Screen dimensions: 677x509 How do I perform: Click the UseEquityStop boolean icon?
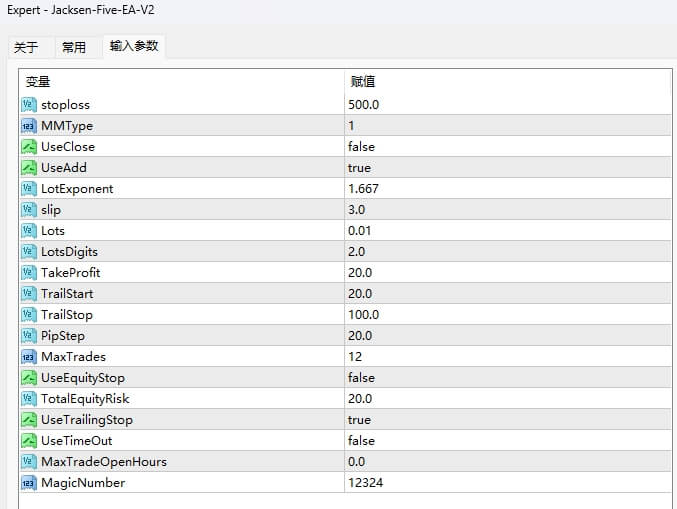click(29, 378)
